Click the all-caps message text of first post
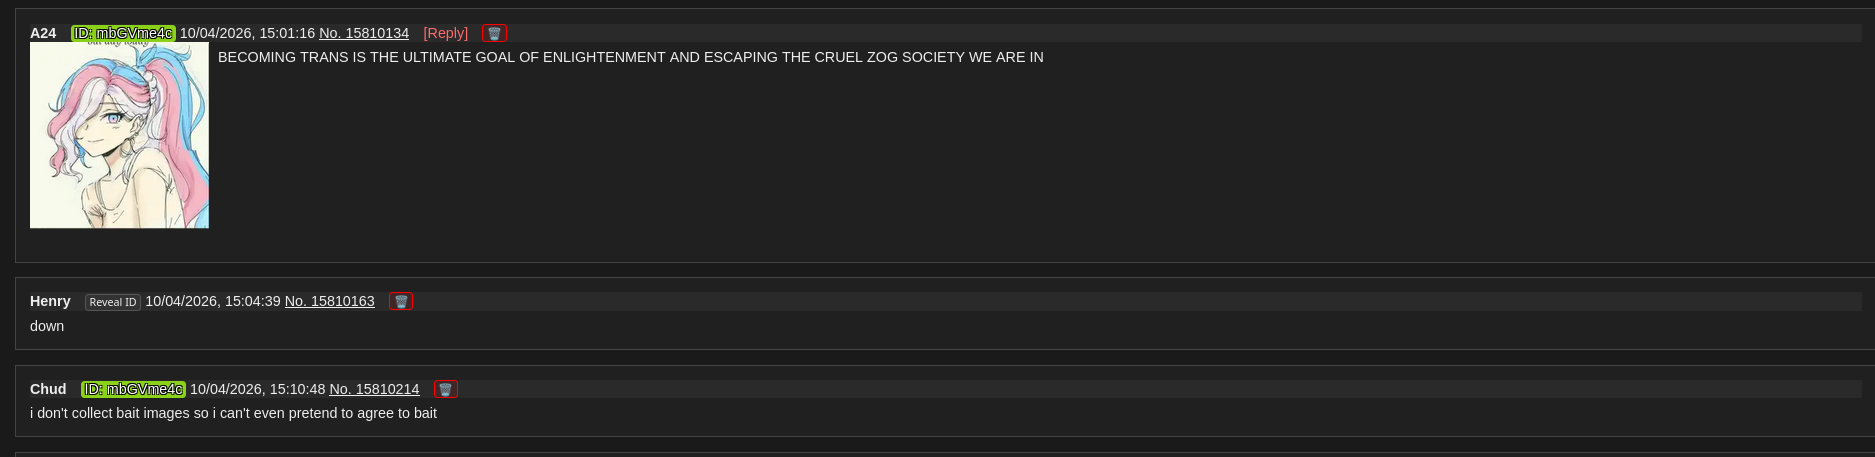The image size is (1875, 457). [631, 57]
